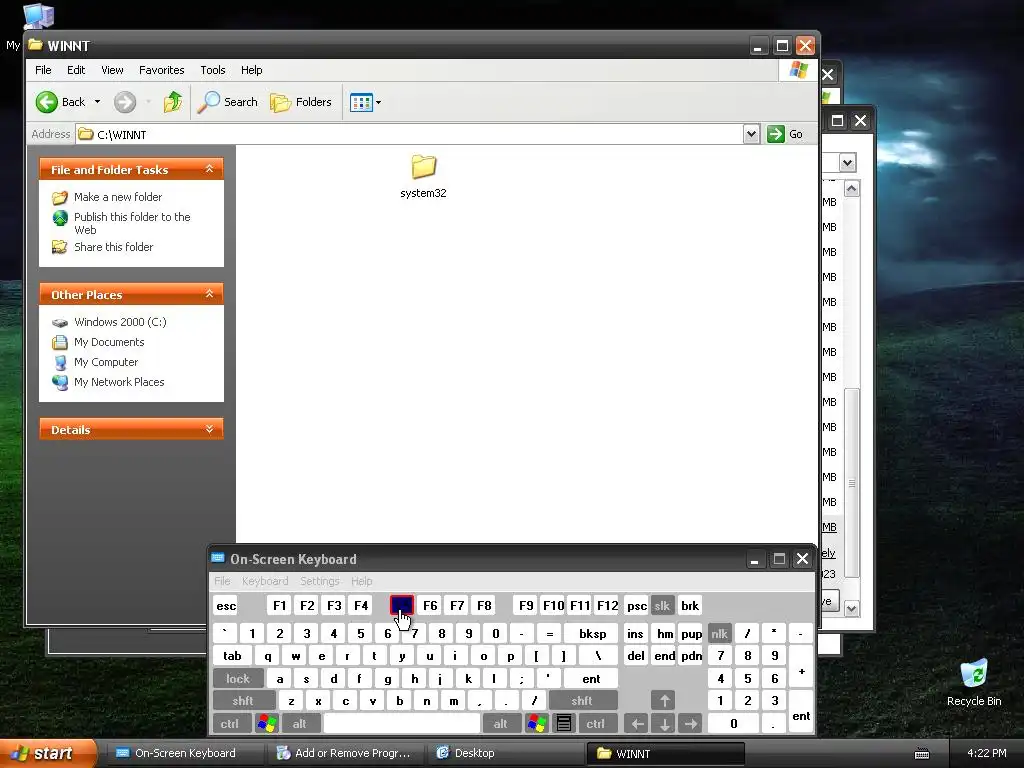Click Publish this folder to the Web
Viewport: 1024px width, 768px height.
coord(132,223)
